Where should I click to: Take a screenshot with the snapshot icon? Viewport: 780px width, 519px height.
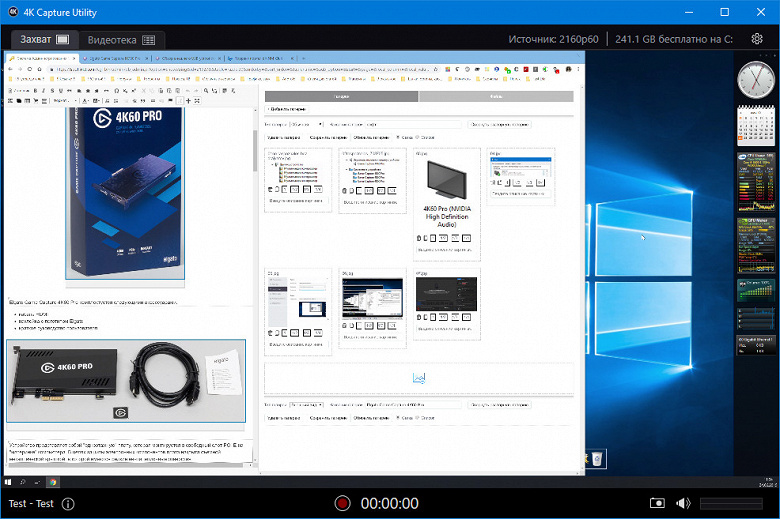point(657,503)
